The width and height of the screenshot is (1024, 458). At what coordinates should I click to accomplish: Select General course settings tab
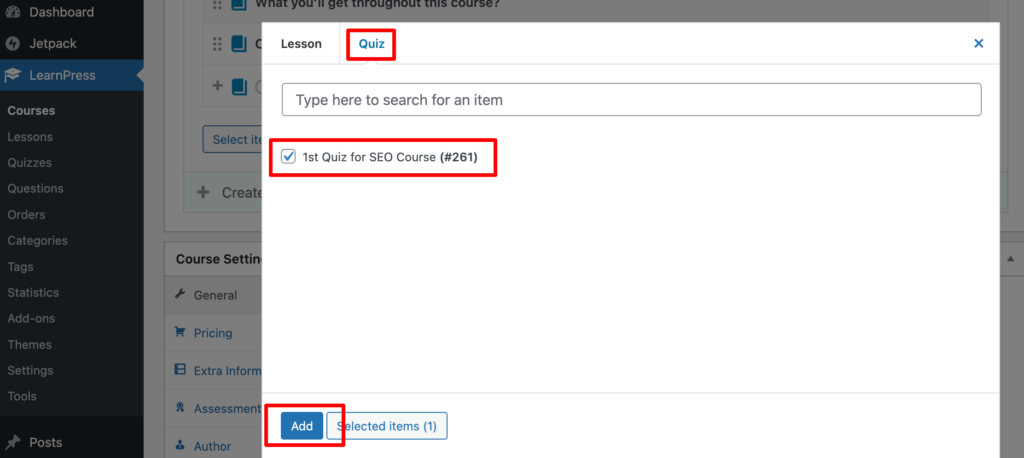(x=214, y=295)
